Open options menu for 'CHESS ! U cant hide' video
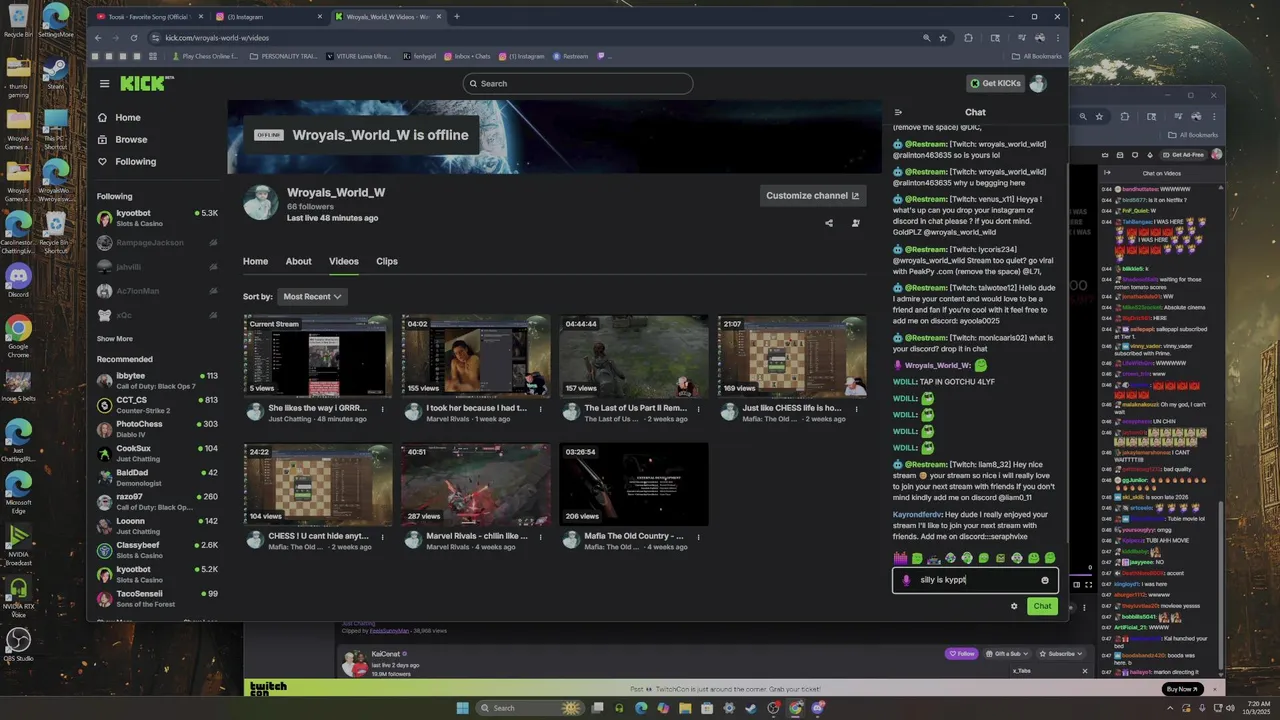 [382, 537]
